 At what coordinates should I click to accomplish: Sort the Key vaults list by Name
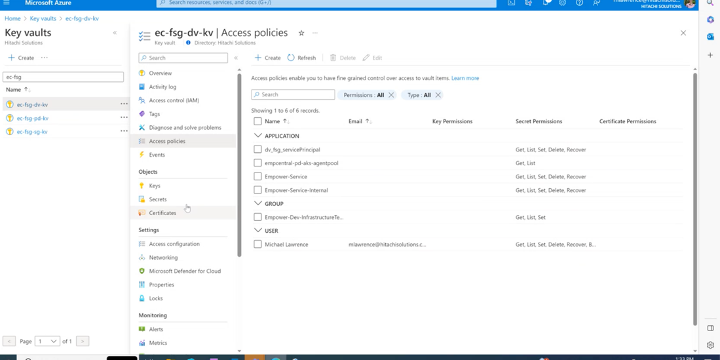click(x=18, y=90)
